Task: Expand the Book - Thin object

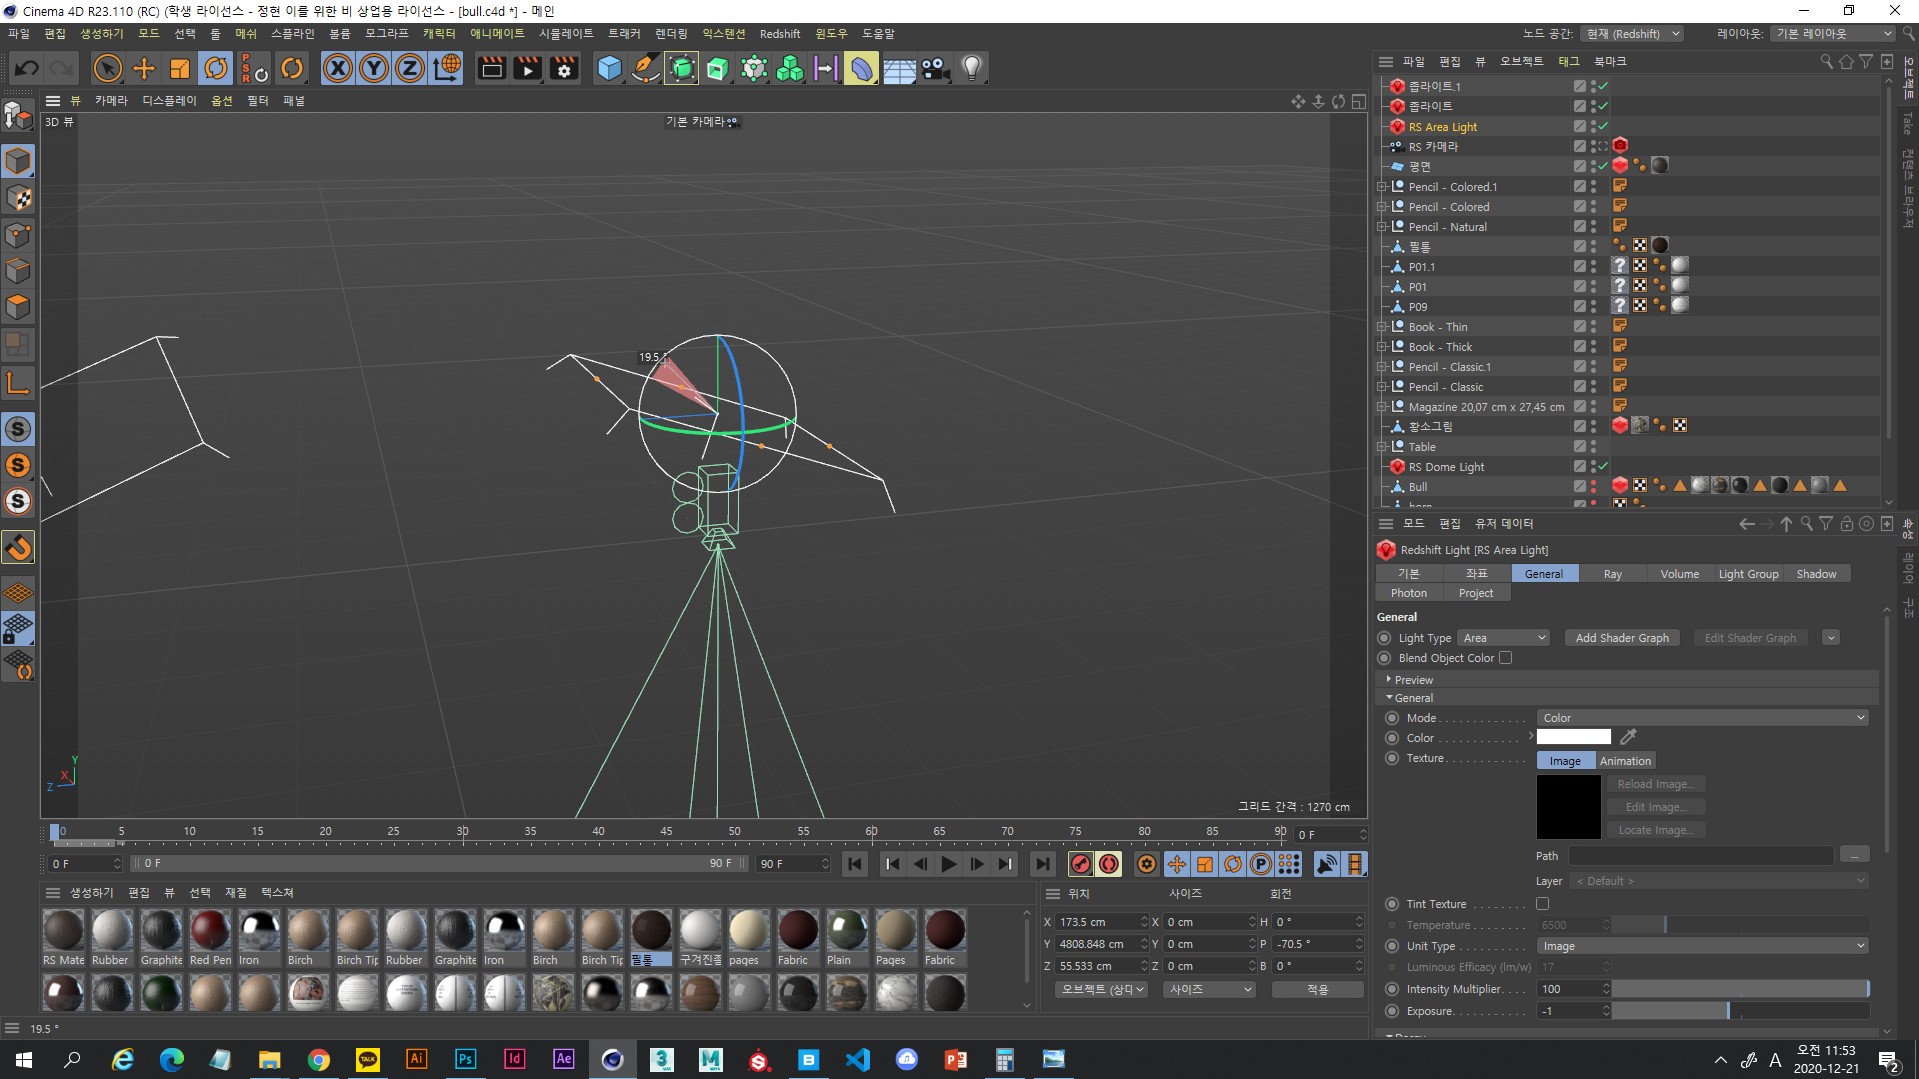Action: 1382,327
